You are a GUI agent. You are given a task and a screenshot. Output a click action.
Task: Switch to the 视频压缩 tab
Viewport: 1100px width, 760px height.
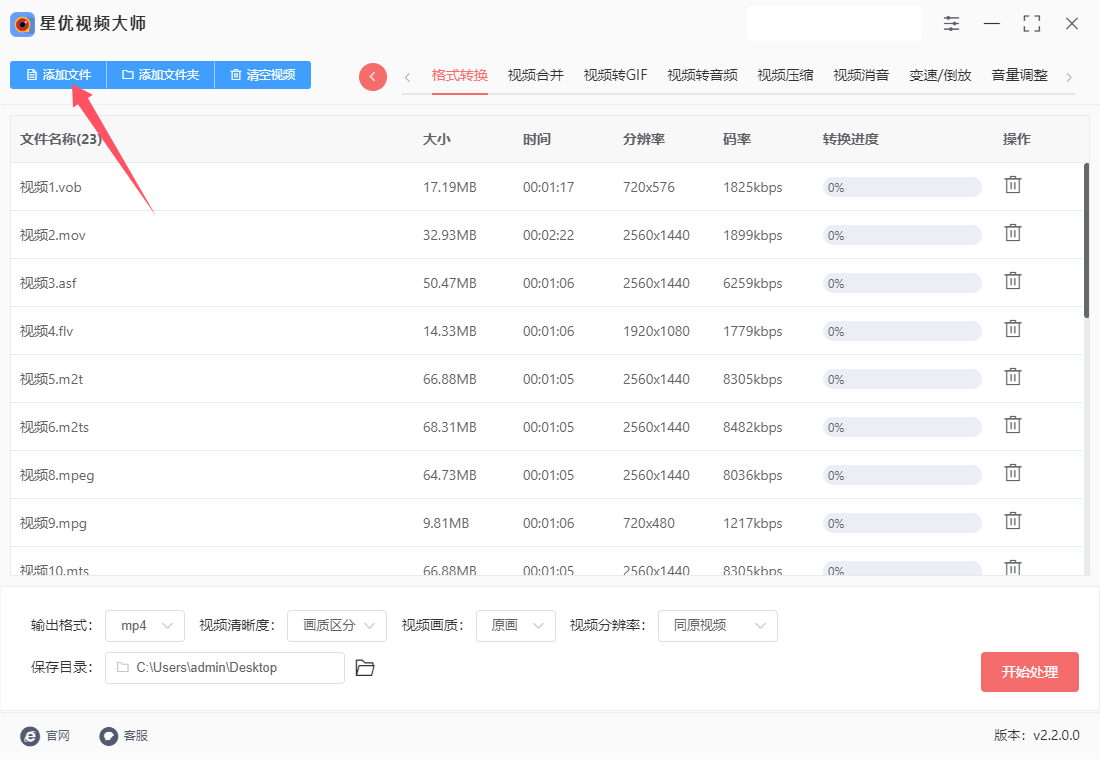pos(785,75)
